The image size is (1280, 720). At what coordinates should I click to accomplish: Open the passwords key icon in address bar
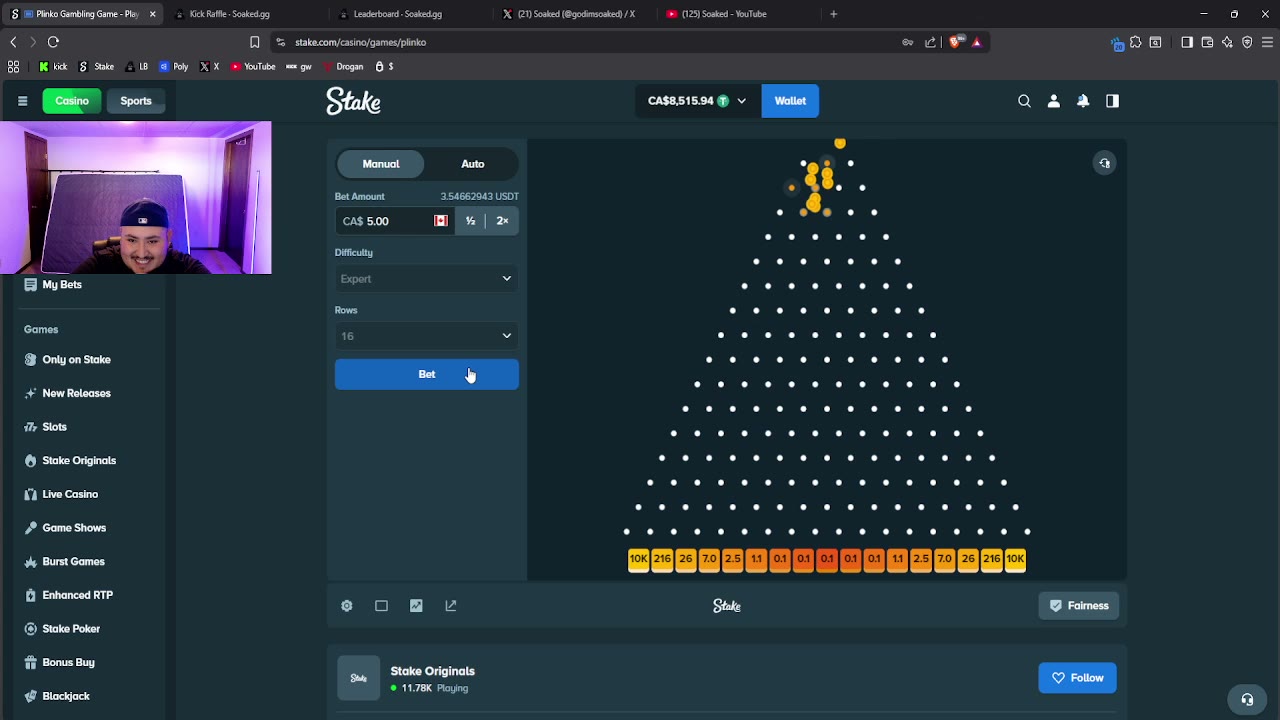coord(907,42)
